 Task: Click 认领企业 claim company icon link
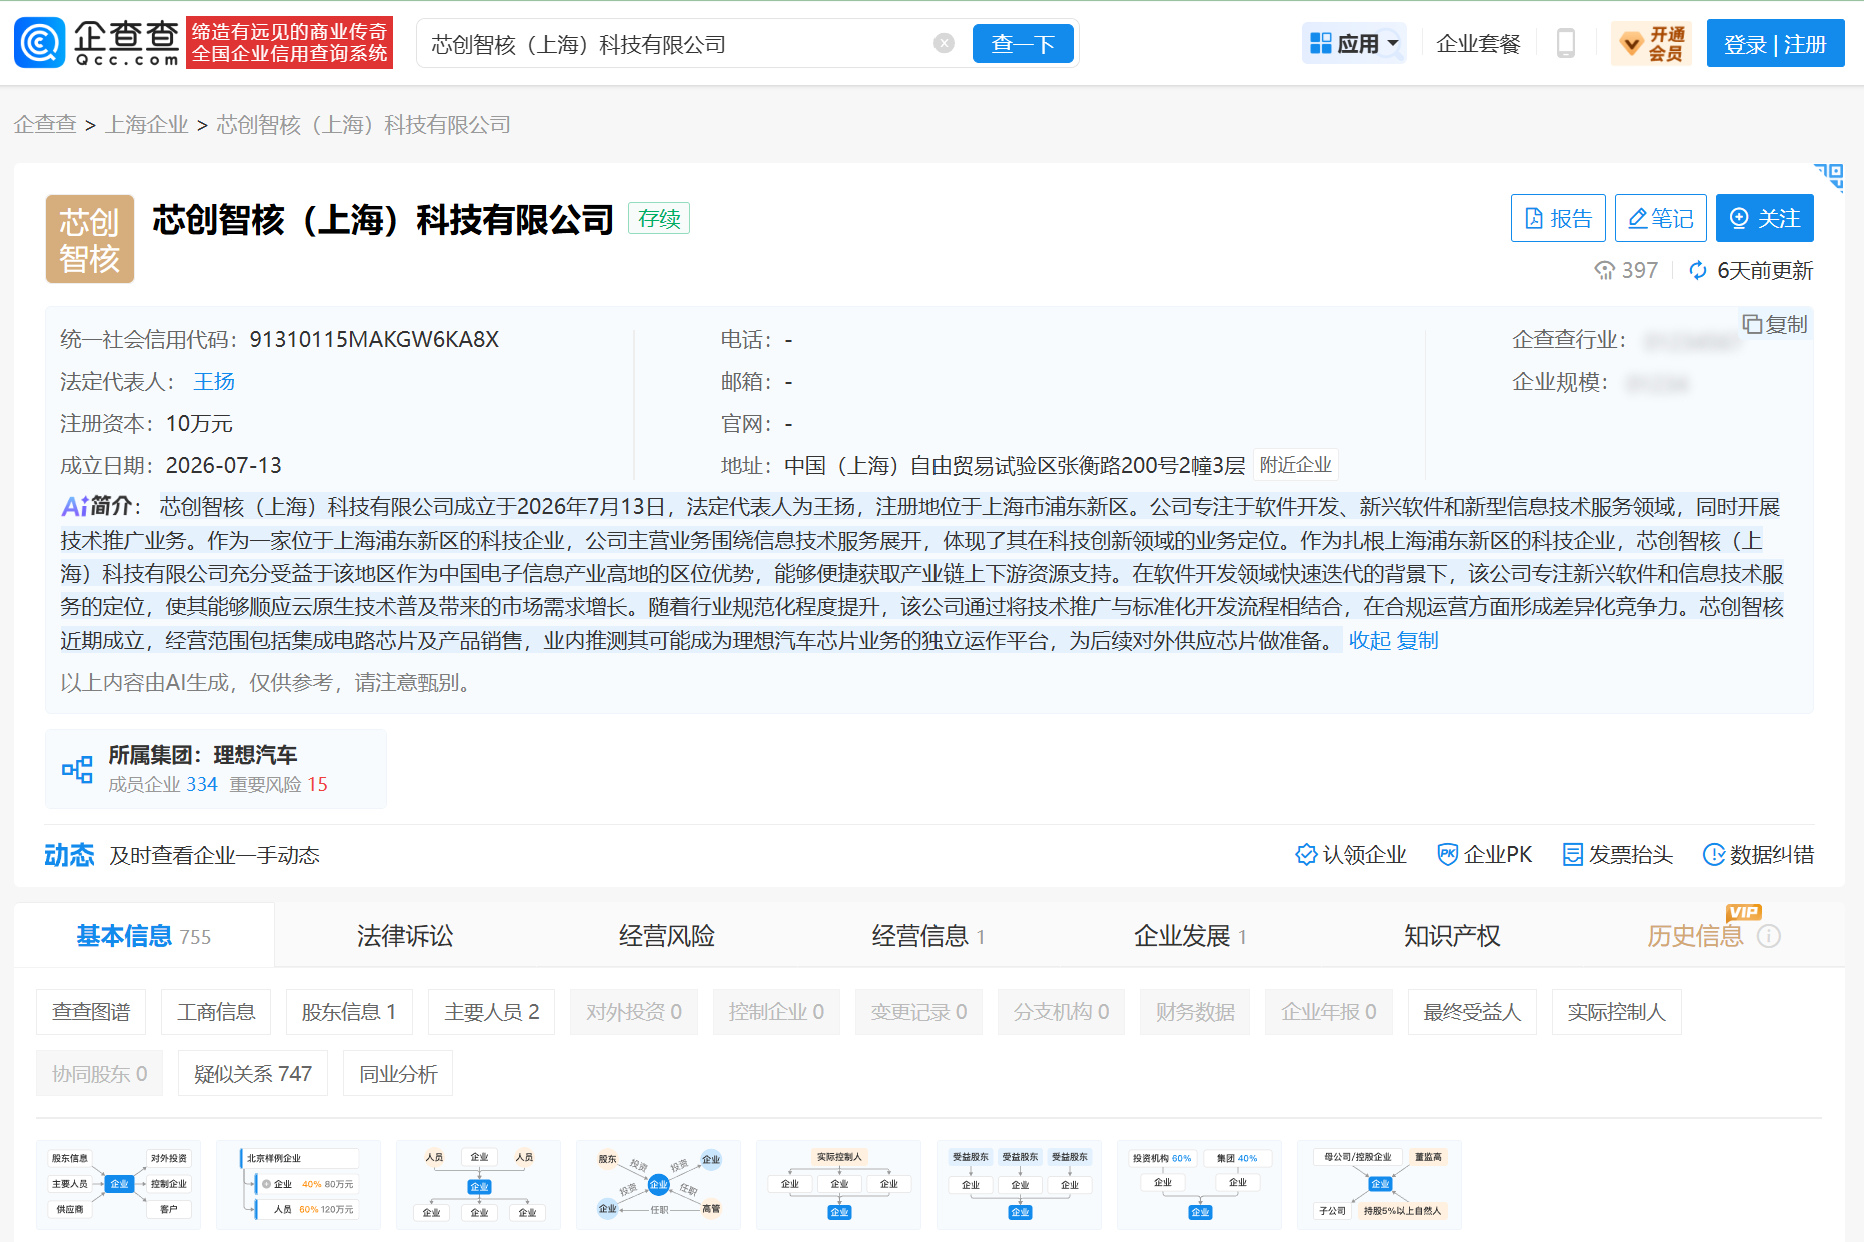tap(1351, 854)
